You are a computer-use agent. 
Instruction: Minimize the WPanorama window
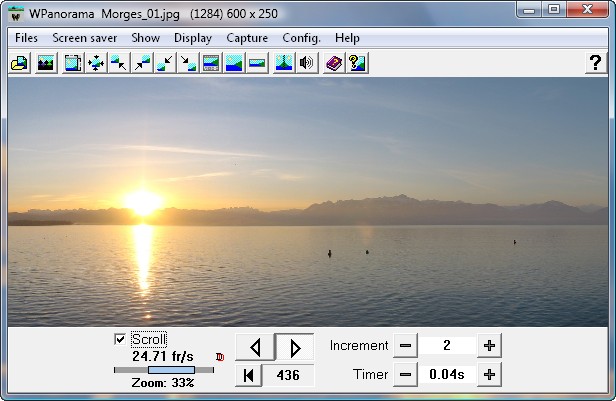coord(529,10)
